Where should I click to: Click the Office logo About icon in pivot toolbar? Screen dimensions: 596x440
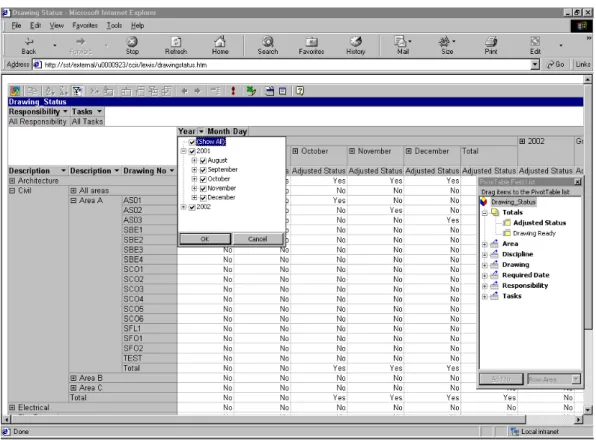15,91
